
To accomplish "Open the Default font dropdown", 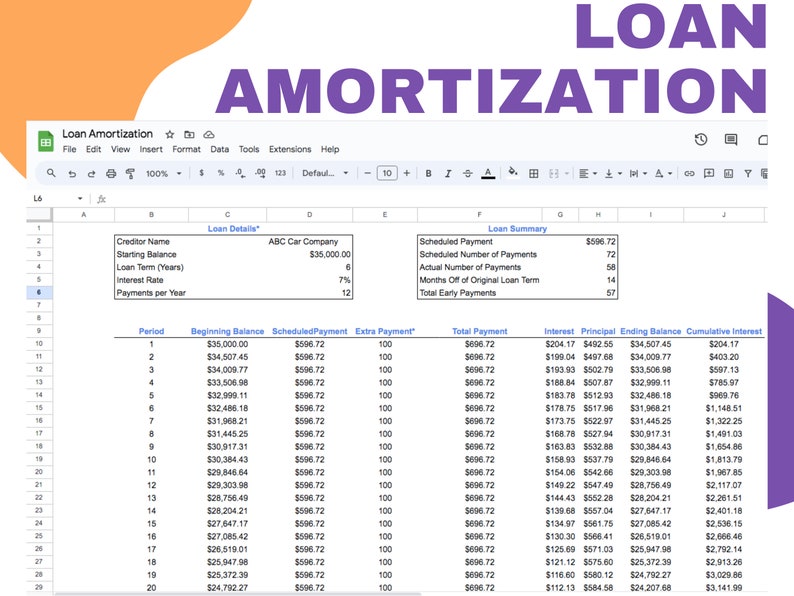I will pyautogui.click(x=325, y=173).
